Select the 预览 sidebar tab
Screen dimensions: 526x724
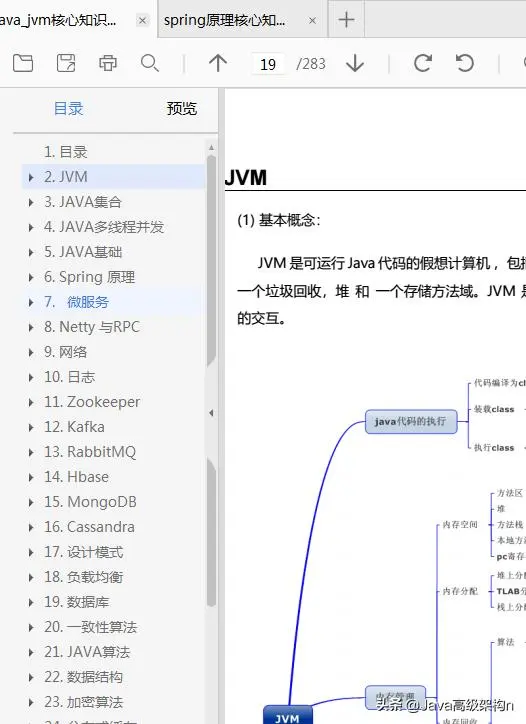pos(181,109)
